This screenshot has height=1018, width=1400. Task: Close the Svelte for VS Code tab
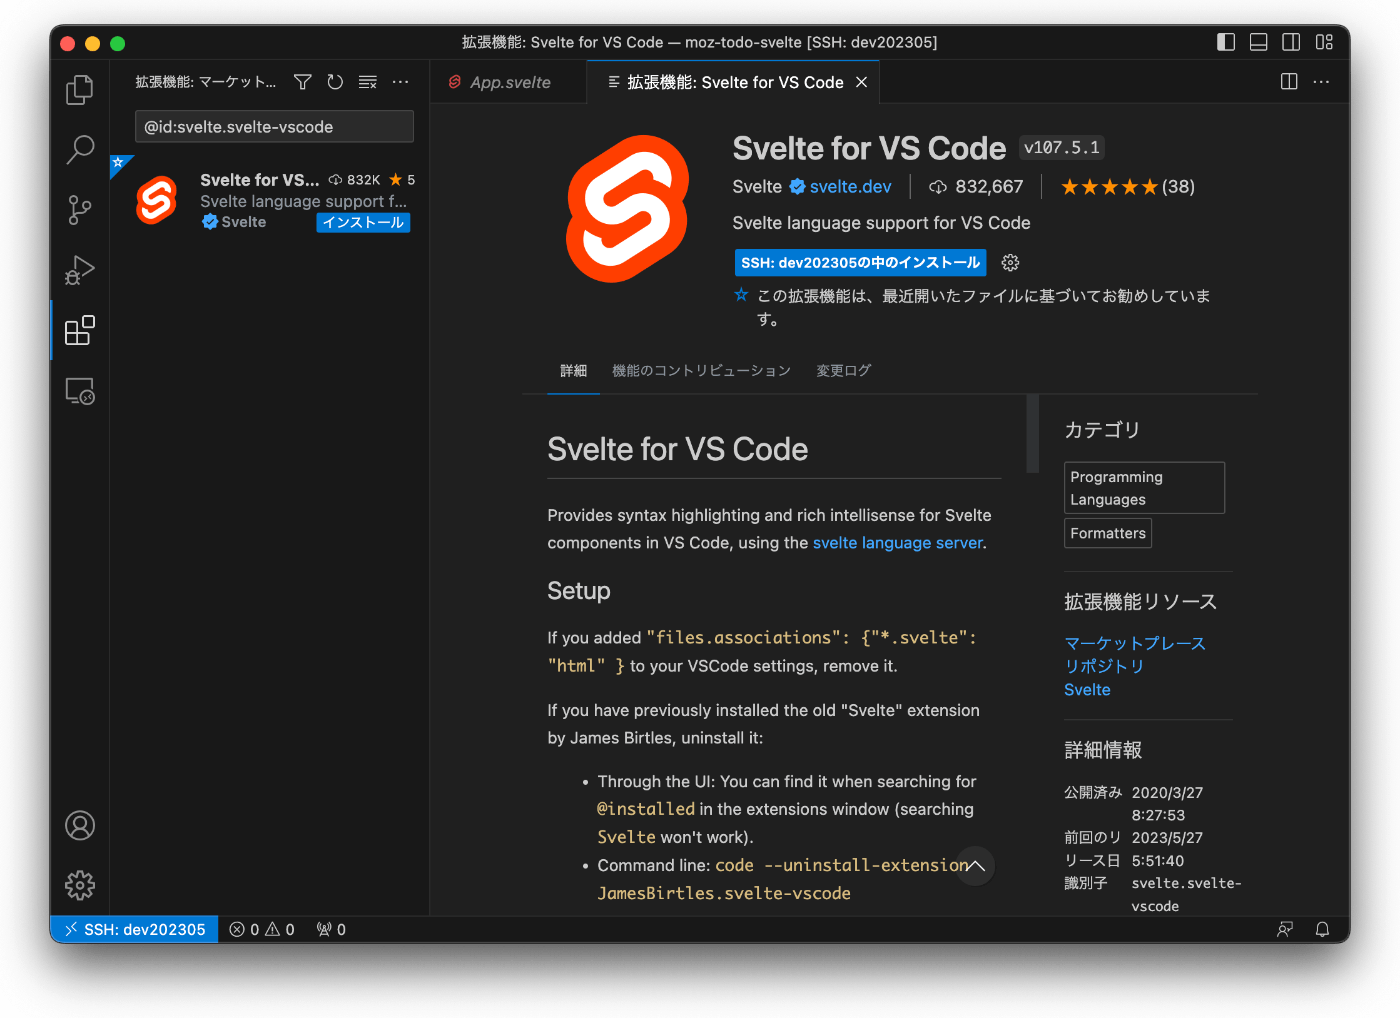point(861,82)
